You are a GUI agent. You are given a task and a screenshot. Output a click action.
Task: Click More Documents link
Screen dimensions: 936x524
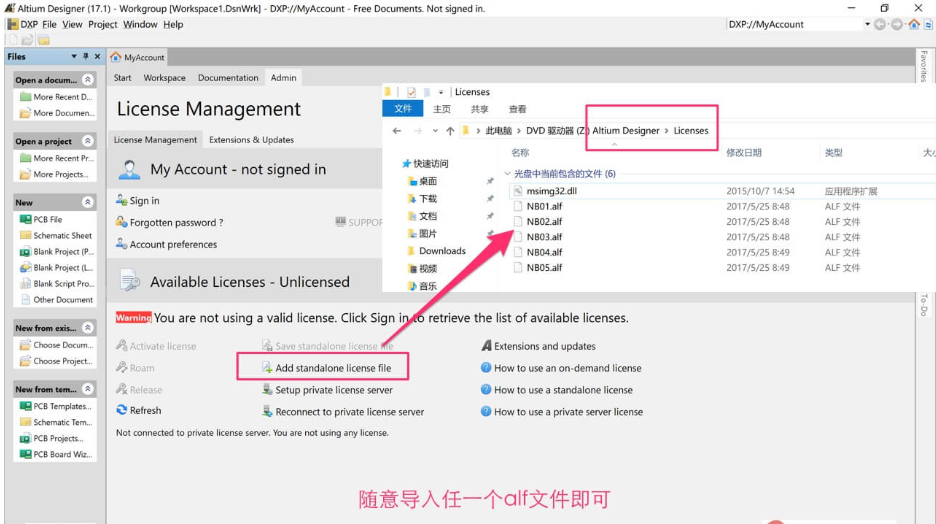(57, 113)
